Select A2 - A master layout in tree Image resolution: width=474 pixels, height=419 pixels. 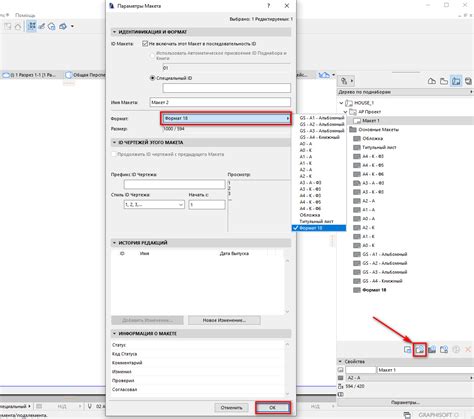(x=368, y=201)
